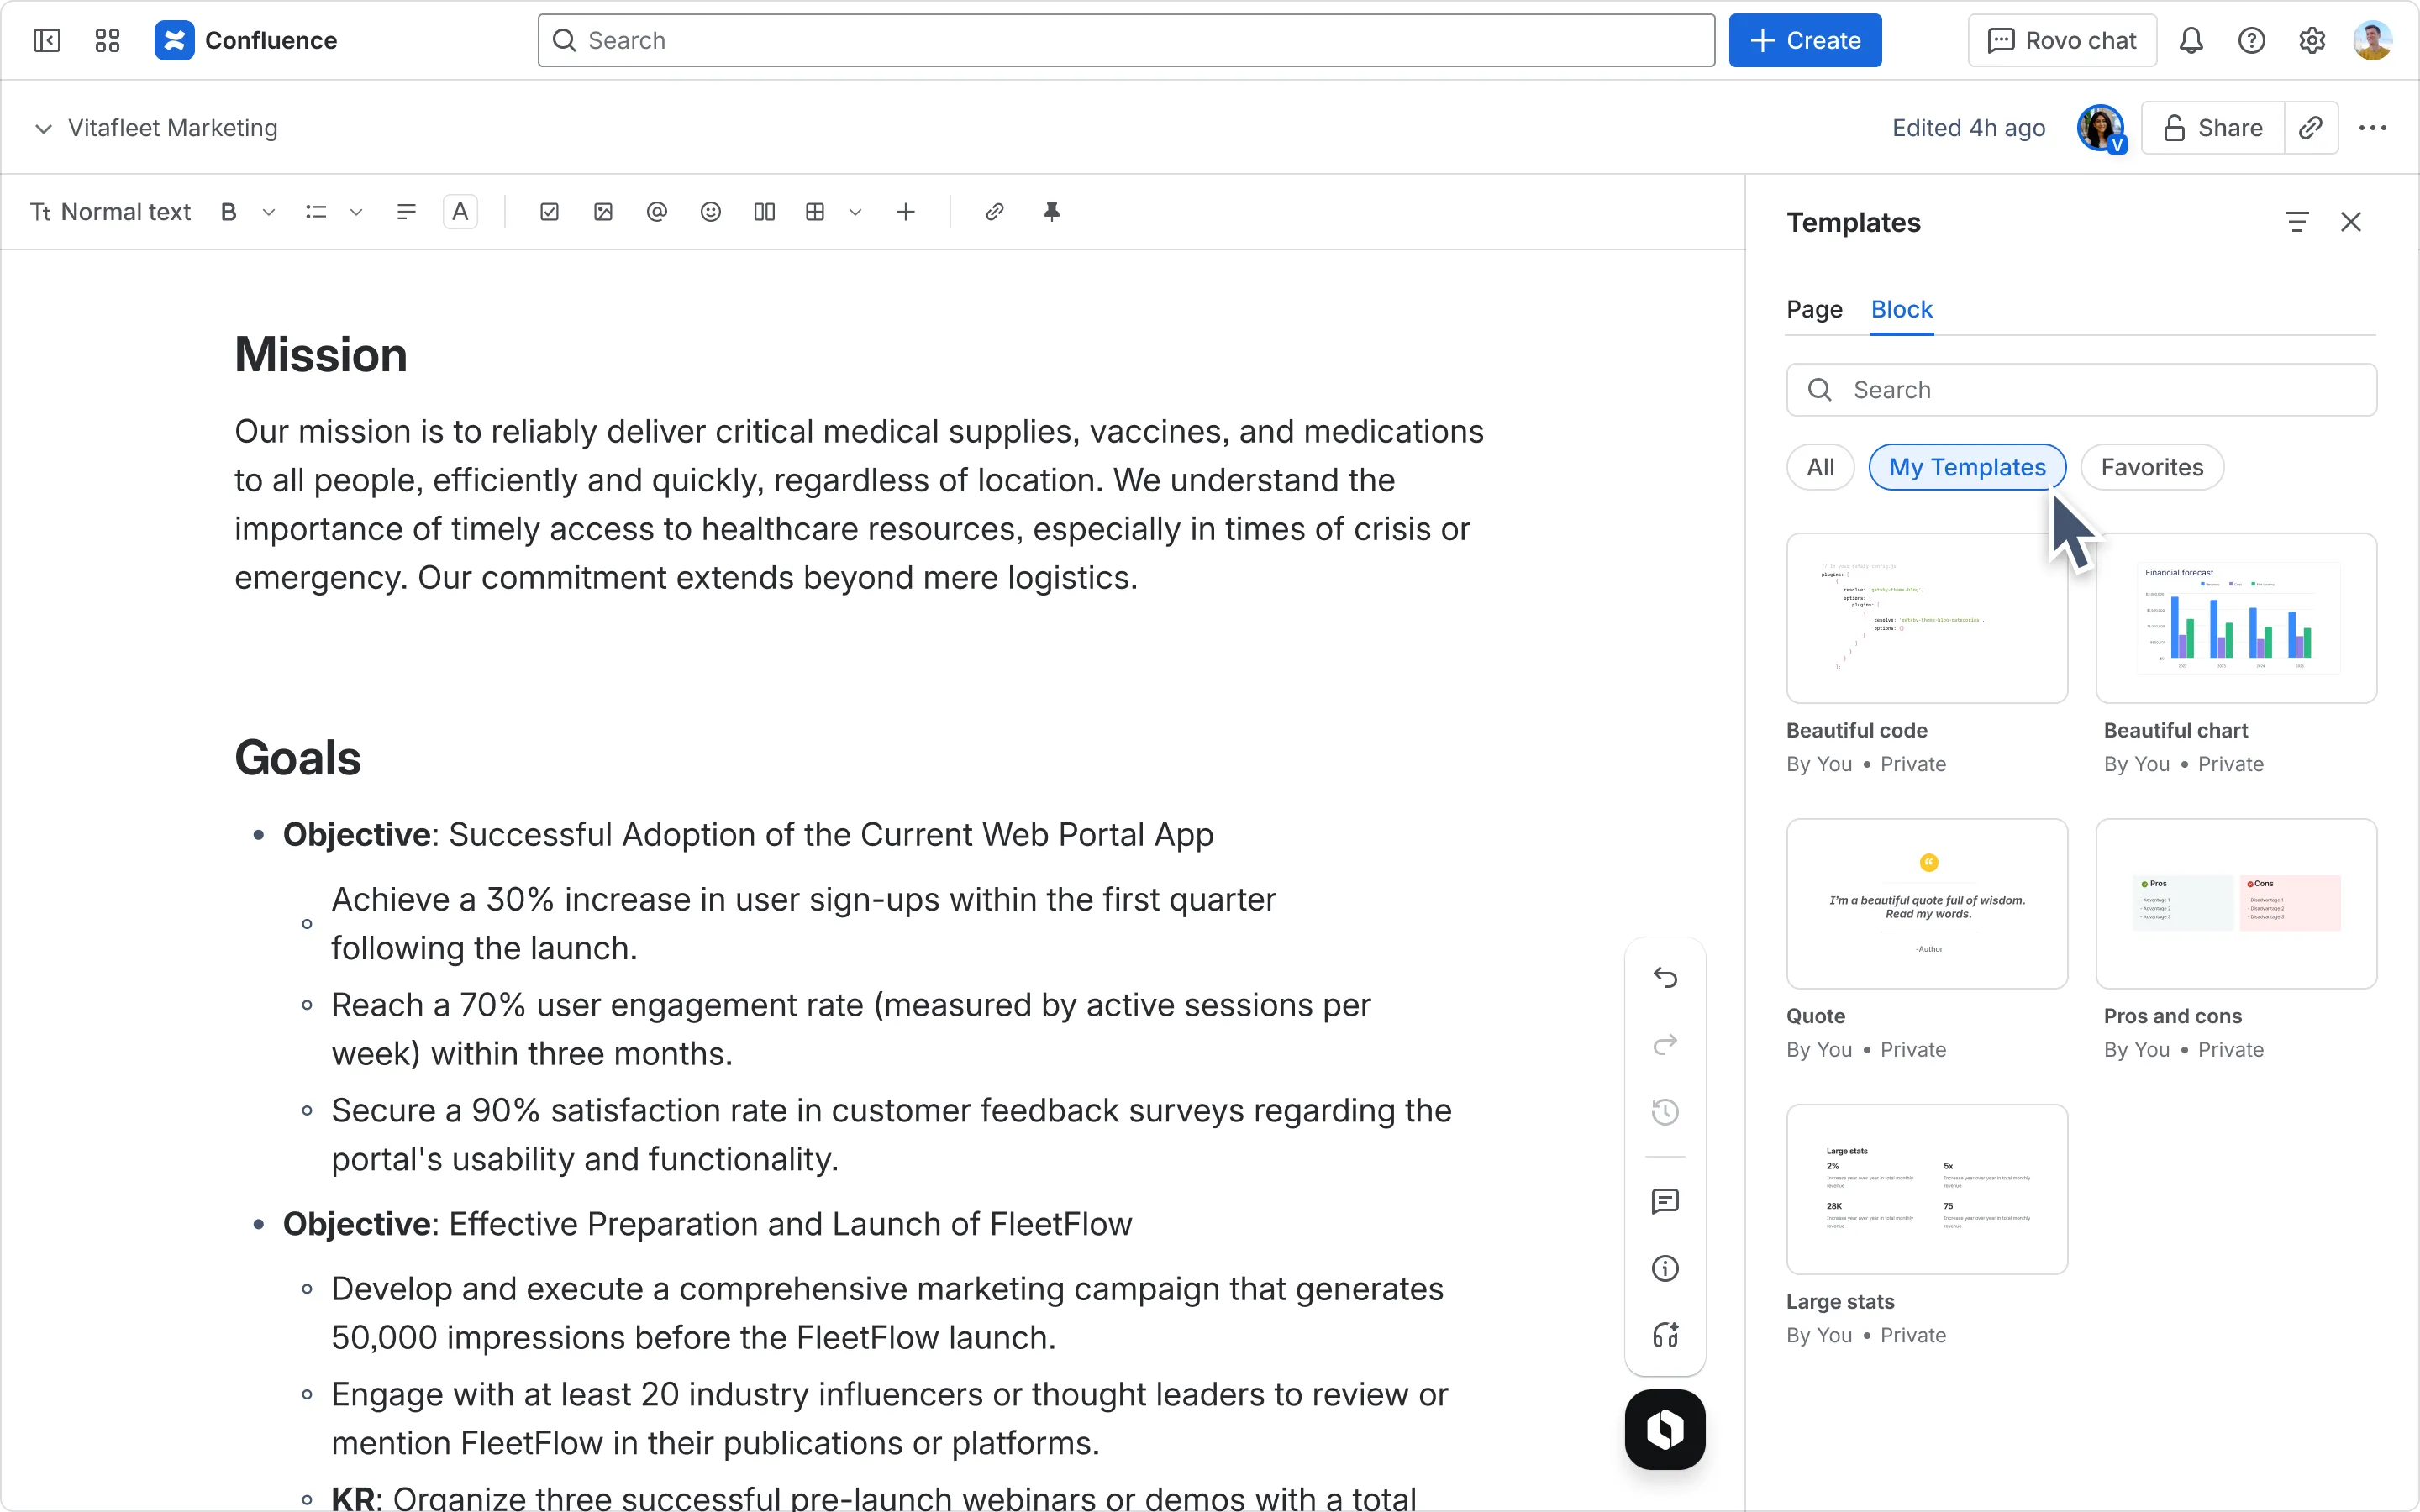The width and height of the screenshot is (2420, 1512).
Task: Click the Large stats template name
Action: pyautogui.click(x=1840, y=1302)
